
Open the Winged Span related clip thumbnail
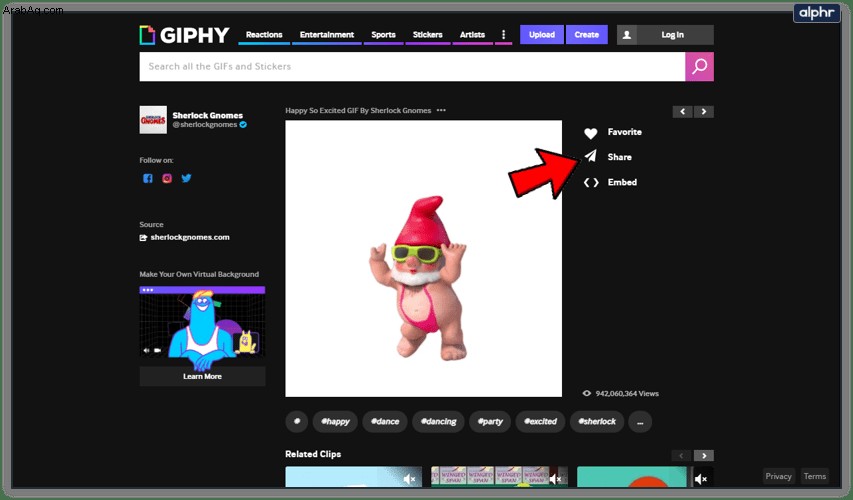coord(499,477)
